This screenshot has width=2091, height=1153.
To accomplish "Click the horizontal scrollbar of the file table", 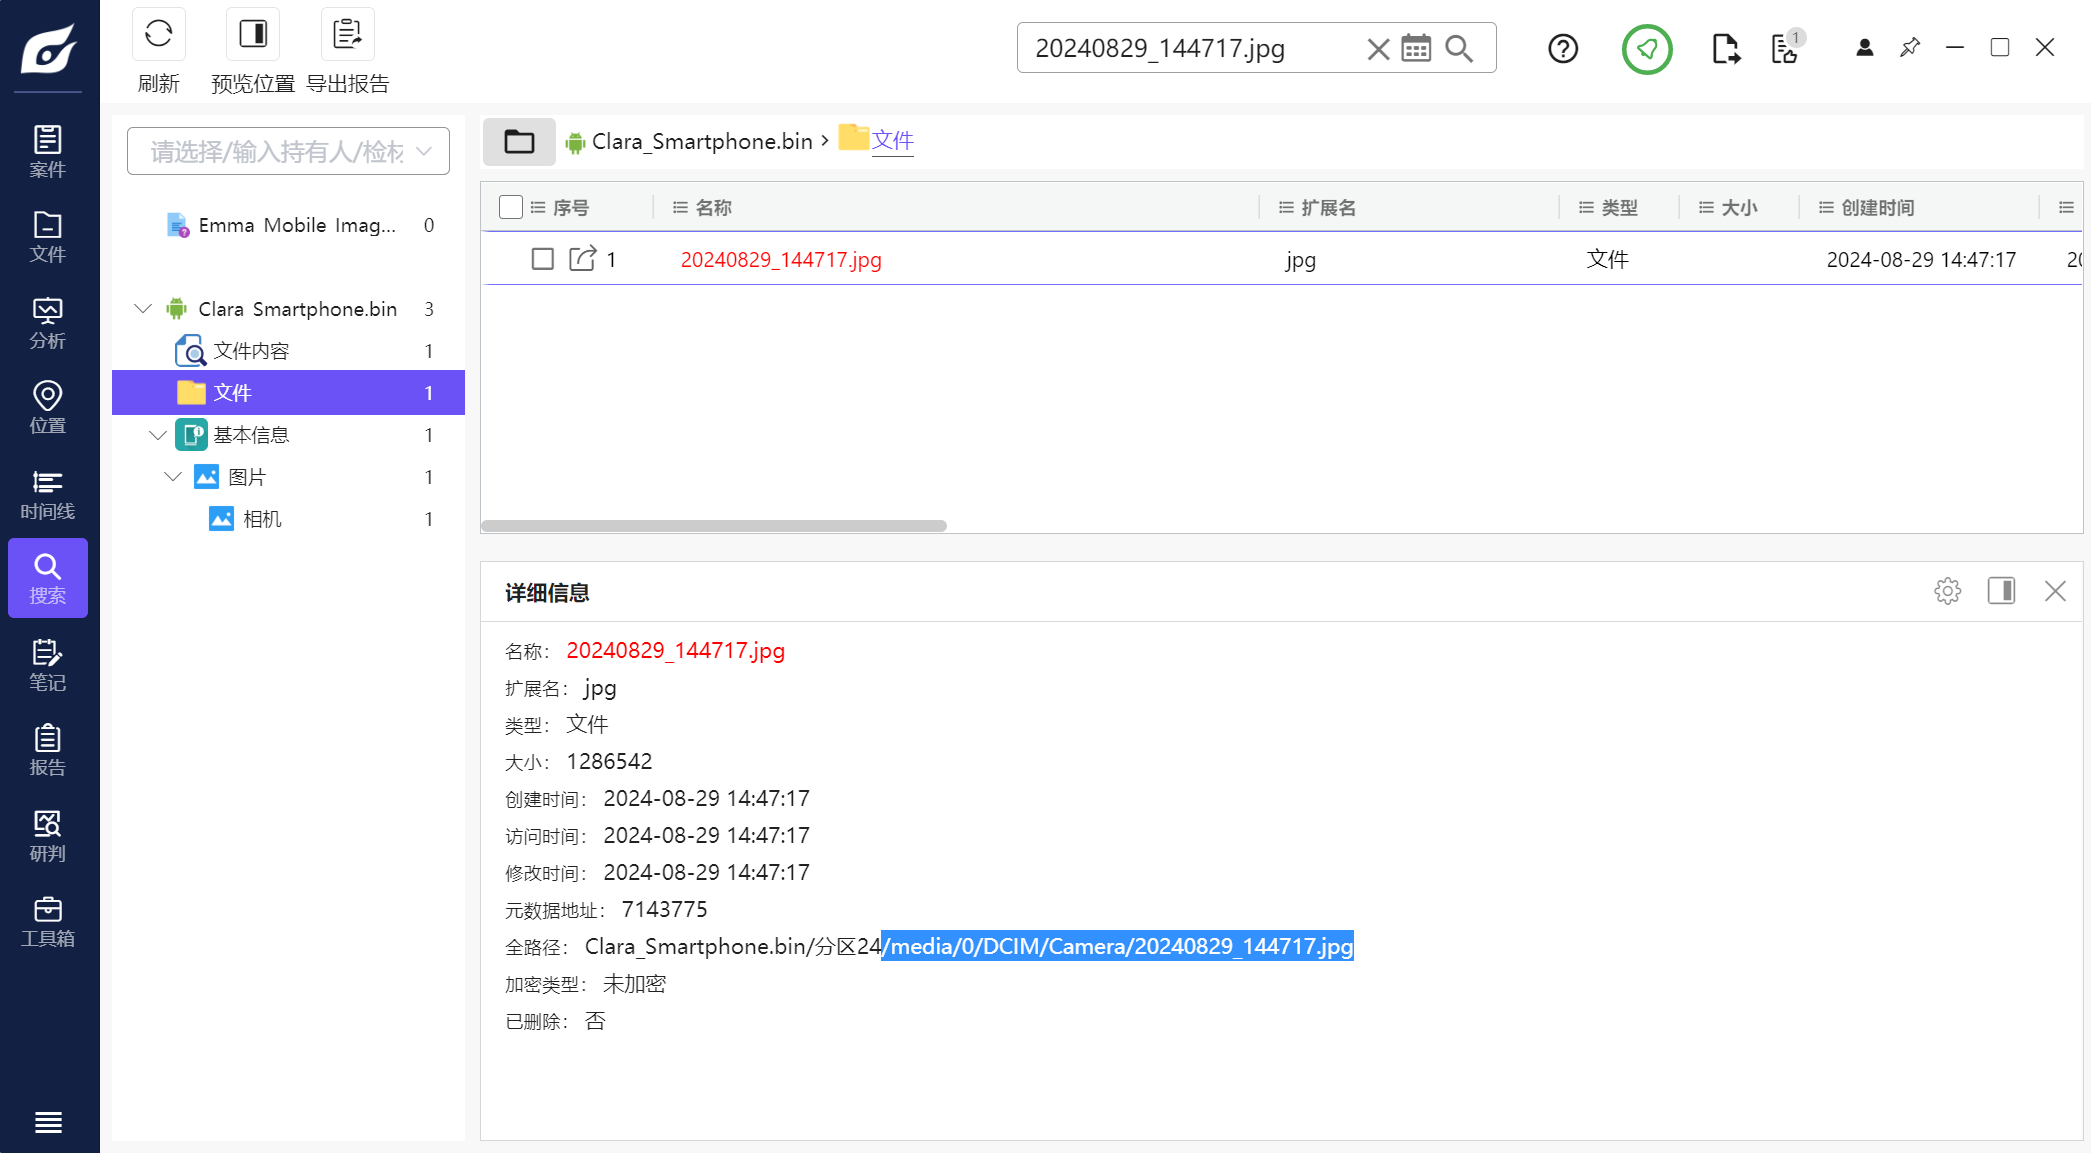I will (714, 526).
